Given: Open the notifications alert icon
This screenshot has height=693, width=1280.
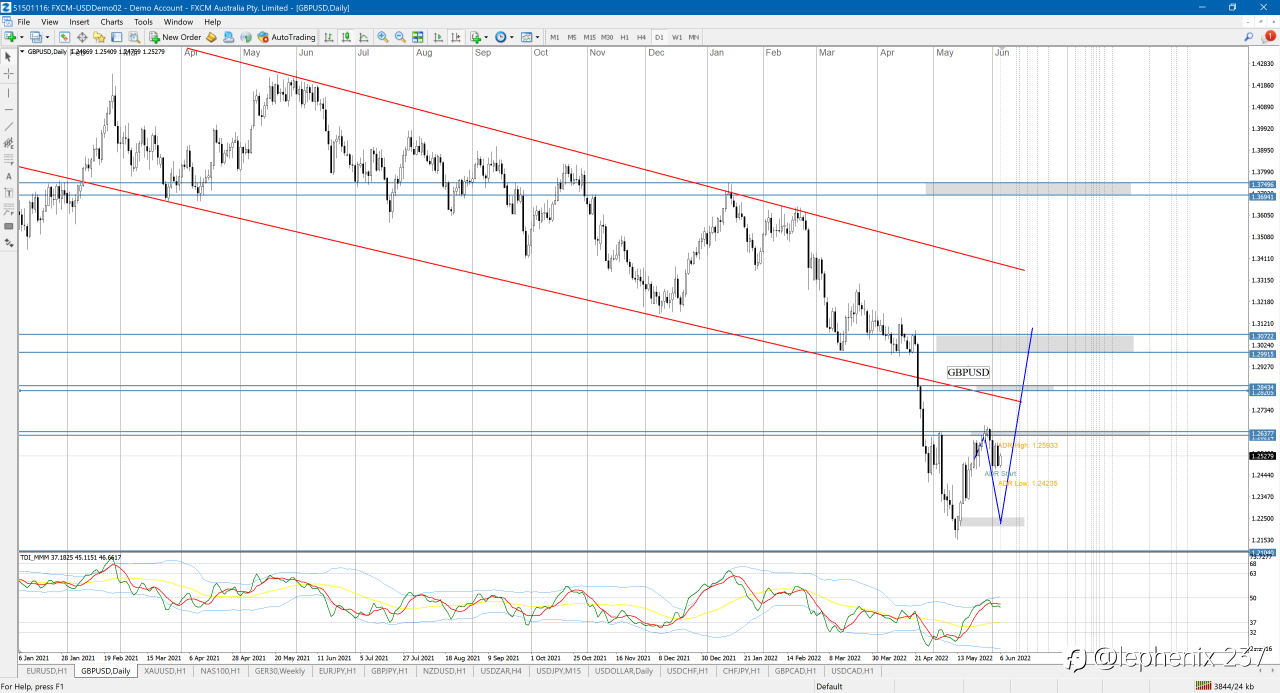Looking at the screenshot, I should coord(1270,36).
